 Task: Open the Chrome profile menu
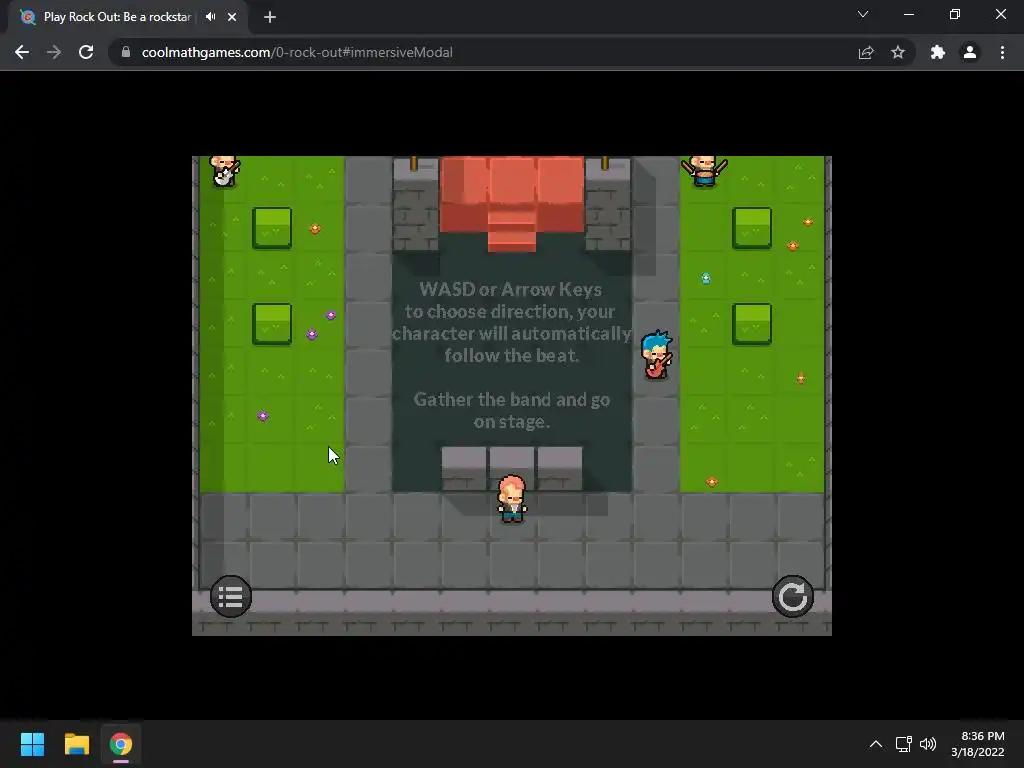coord(970,52)
